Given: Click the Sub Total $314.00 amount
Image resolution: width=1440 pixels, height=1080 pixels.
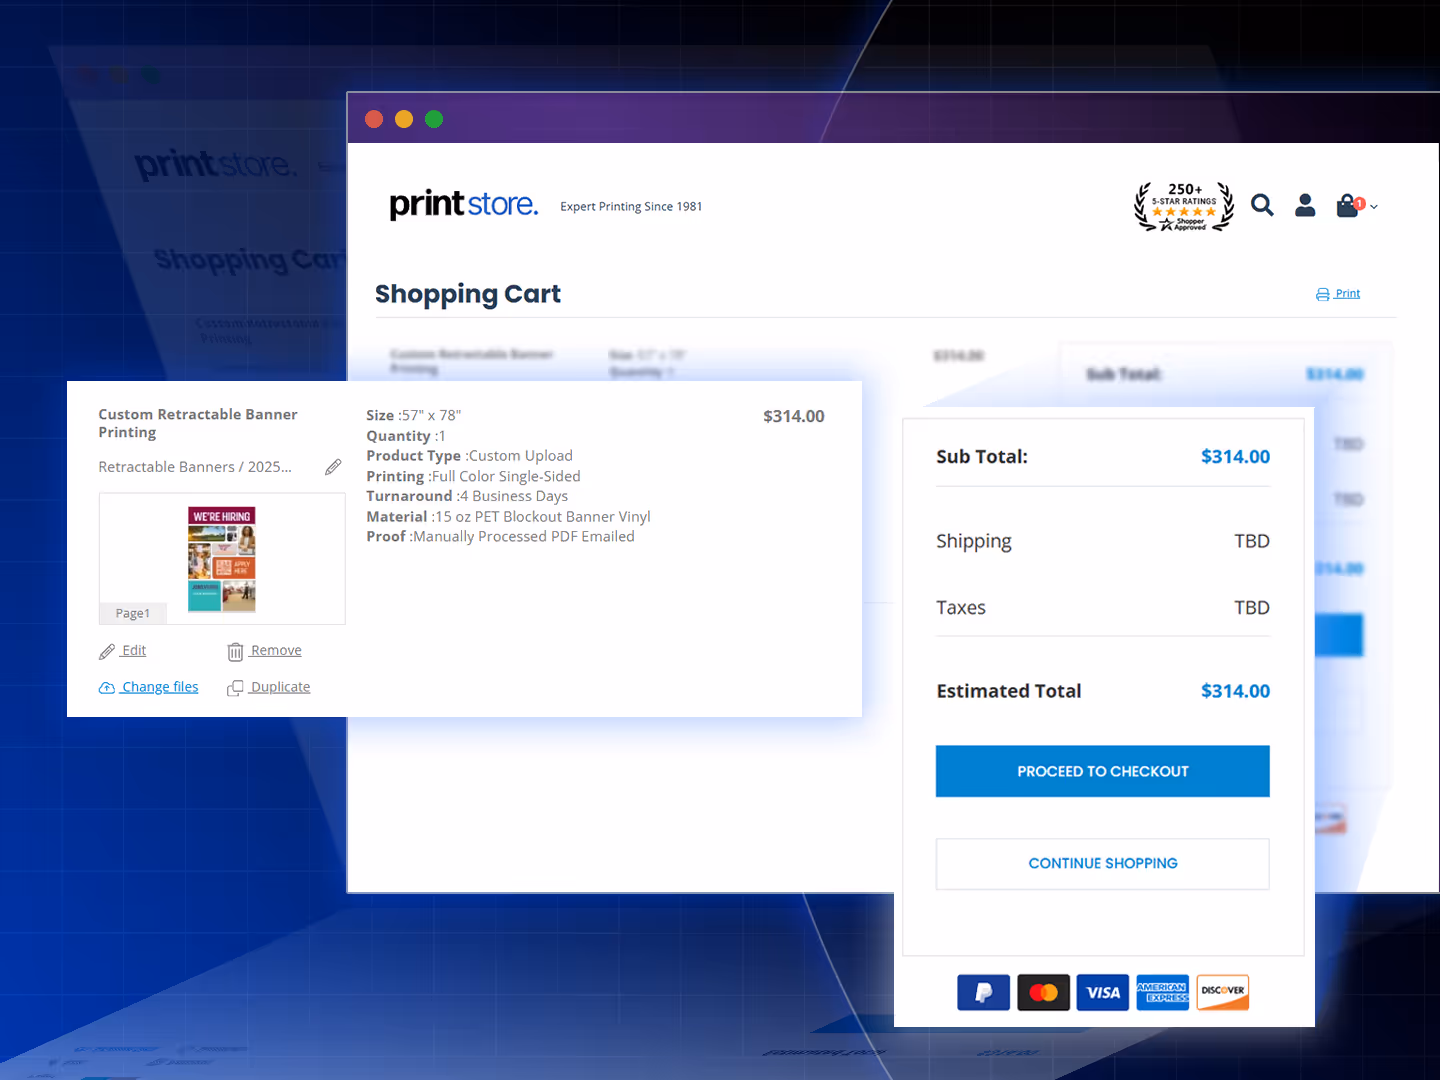Looking at the screenshot, I should coord(1235,457).
